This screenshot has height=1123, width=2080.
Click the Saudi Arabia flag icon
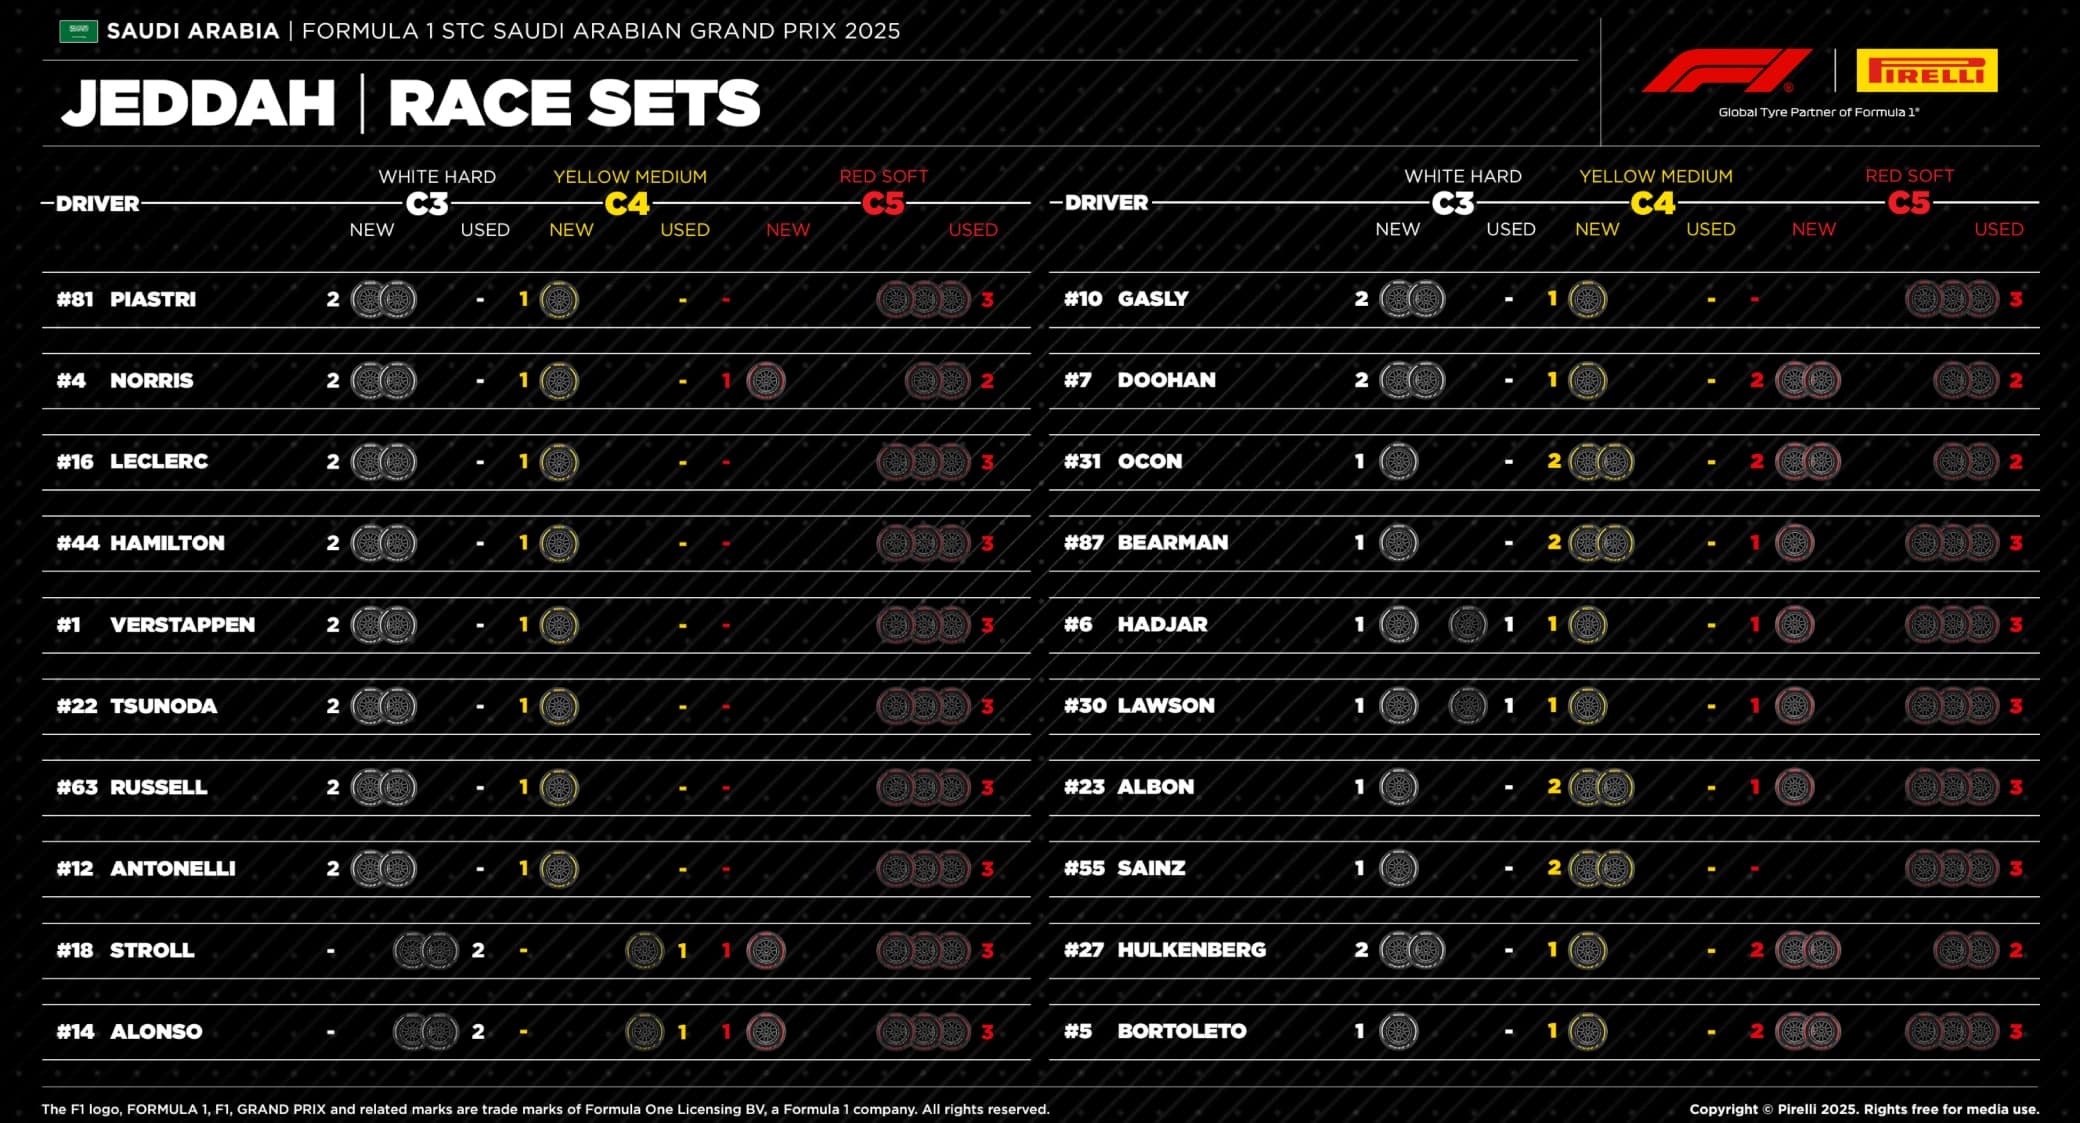click(x=78, y=31)
